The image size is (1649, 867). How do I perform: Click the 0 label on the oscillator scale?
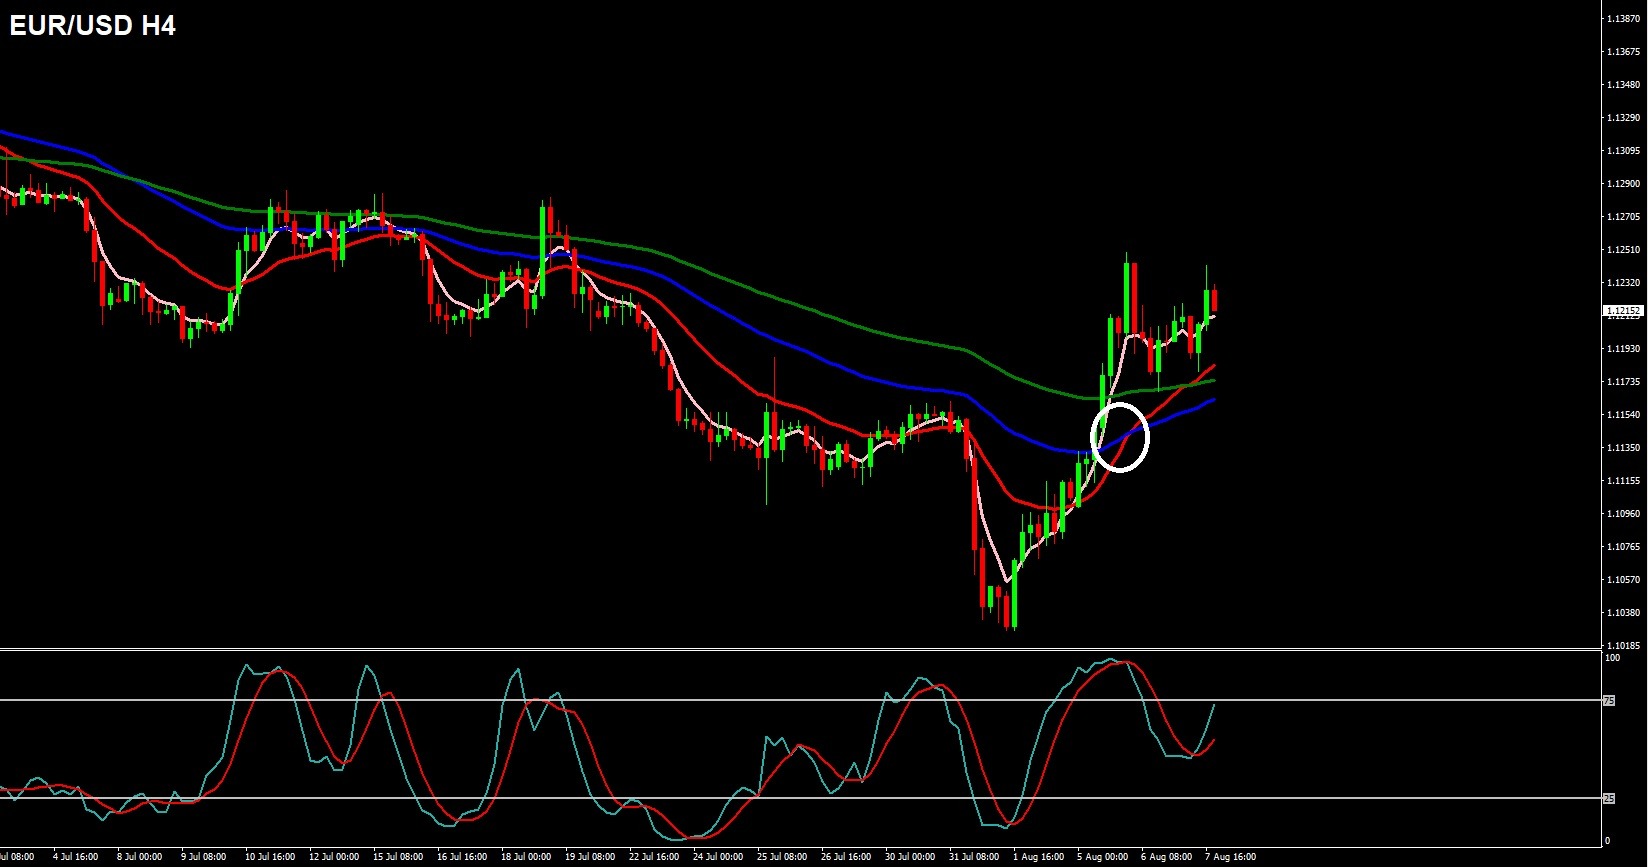1607,841
